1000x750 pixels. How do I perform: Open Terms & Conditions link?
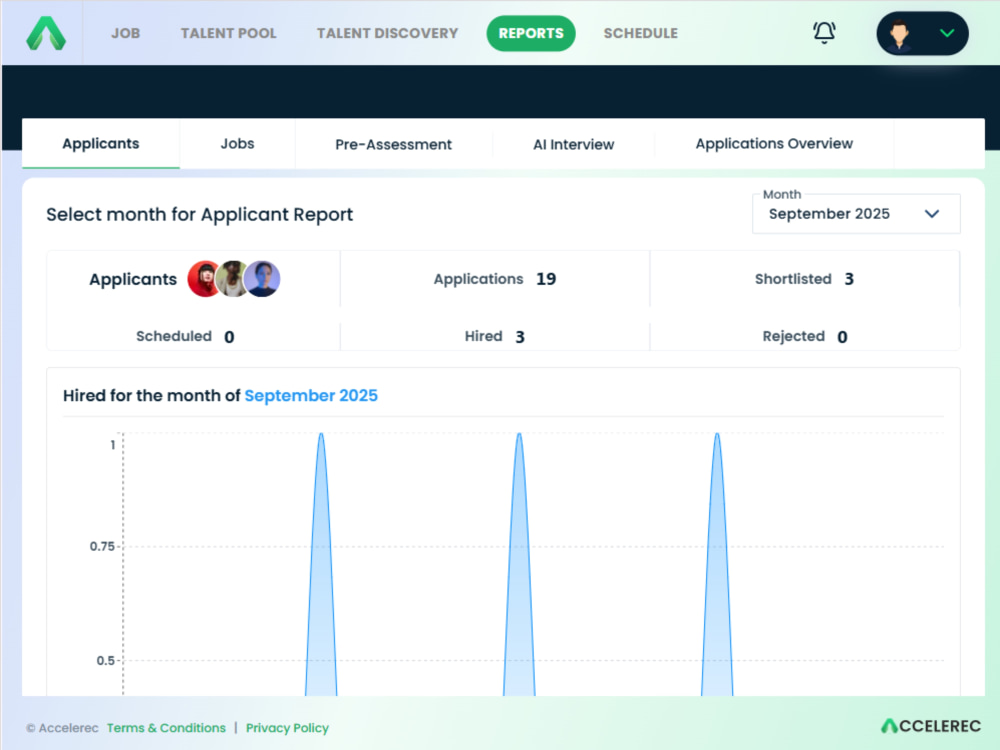166,728
